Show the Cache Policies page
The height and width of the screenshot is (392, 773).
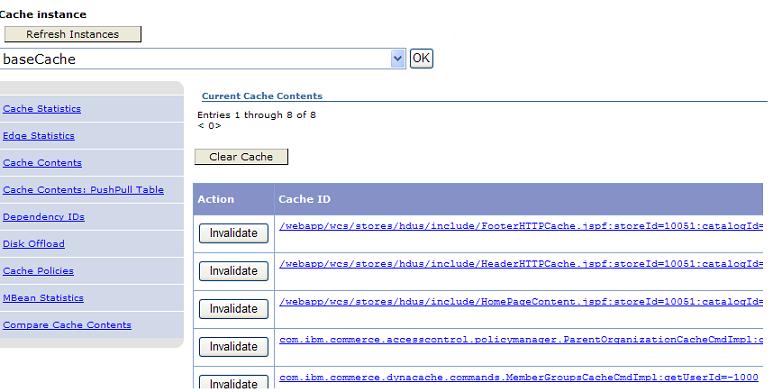tap(38, 271)
